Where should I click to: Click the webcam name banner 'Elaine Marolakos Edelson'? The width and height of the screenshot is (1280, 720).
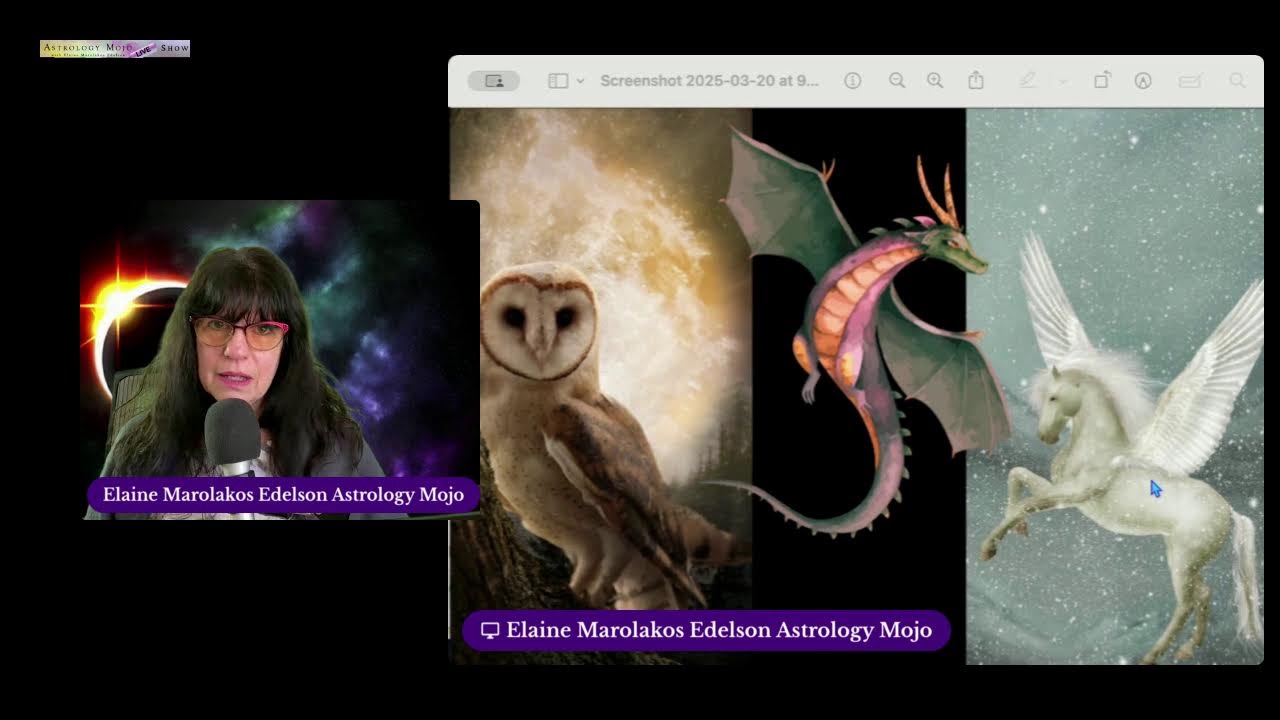(283, 495)
